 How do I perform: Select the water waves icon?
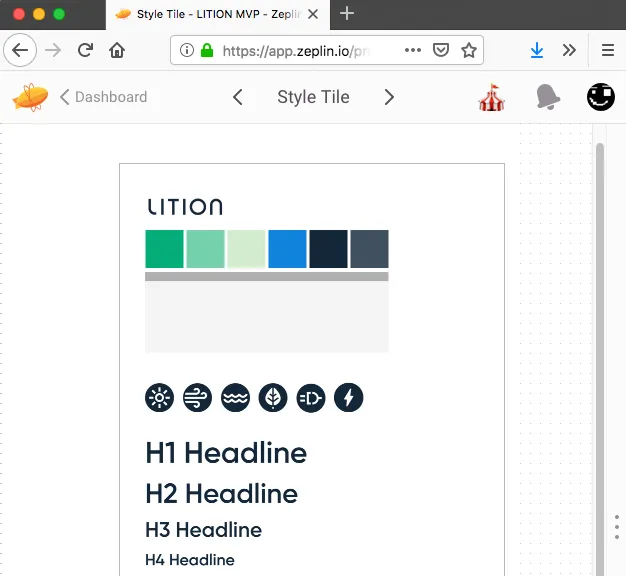235,398
